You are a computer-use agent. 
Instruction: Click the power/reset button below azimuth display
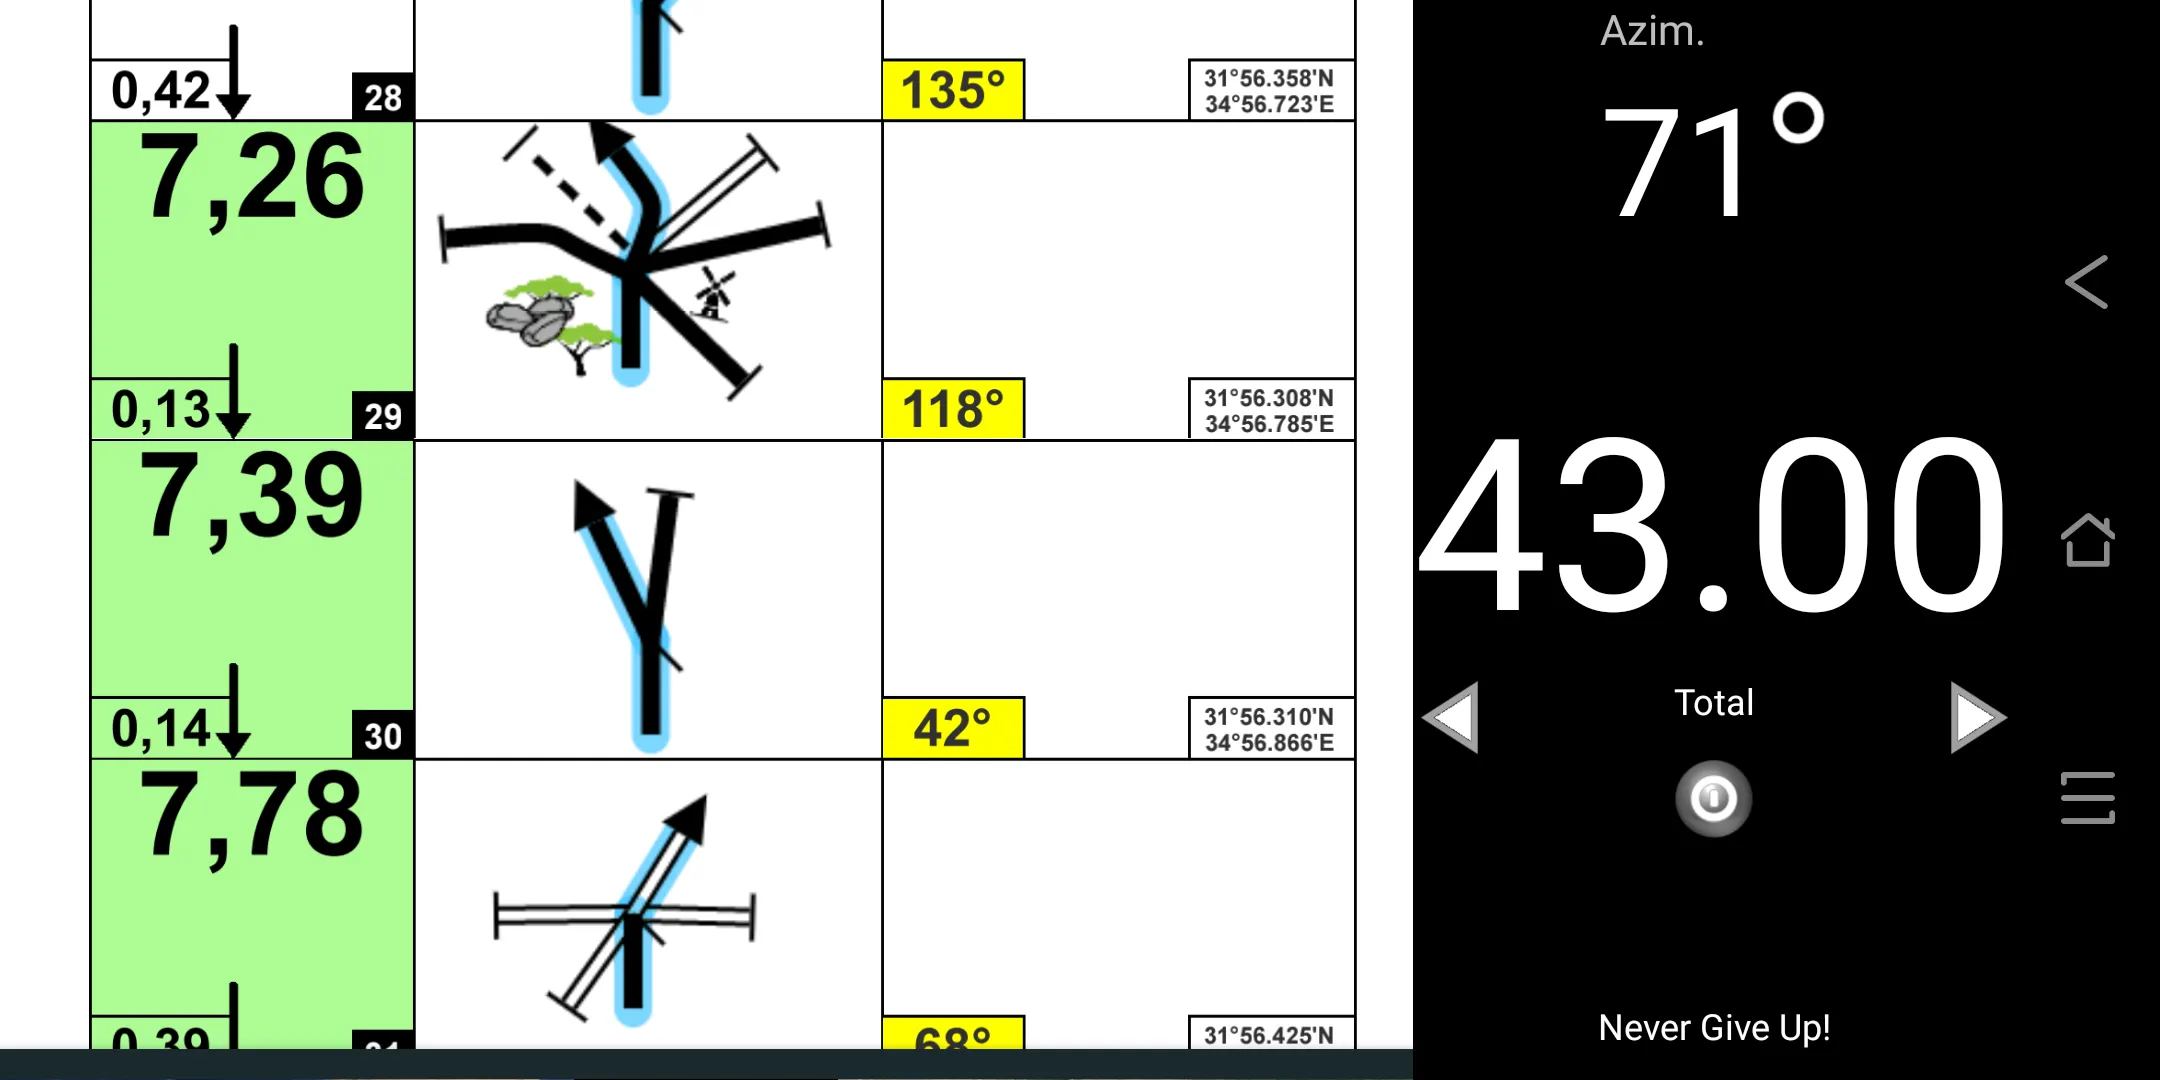point(1714,798)
